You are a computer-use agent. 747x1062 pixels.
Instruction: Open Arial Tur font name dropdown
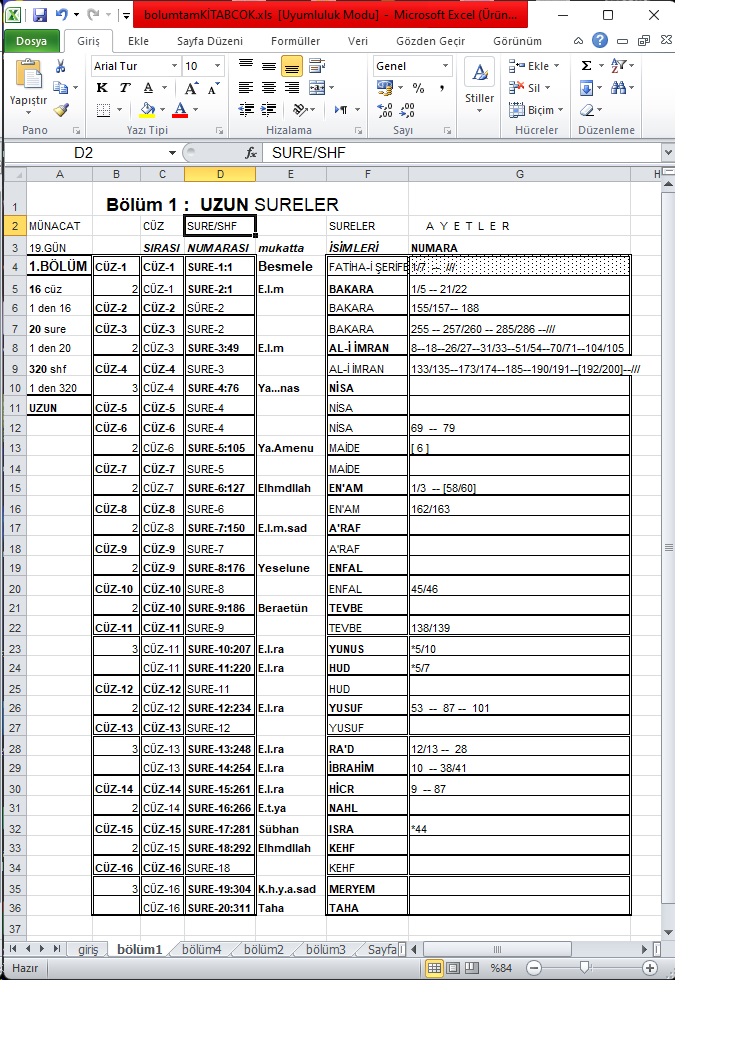coord(175,66)
